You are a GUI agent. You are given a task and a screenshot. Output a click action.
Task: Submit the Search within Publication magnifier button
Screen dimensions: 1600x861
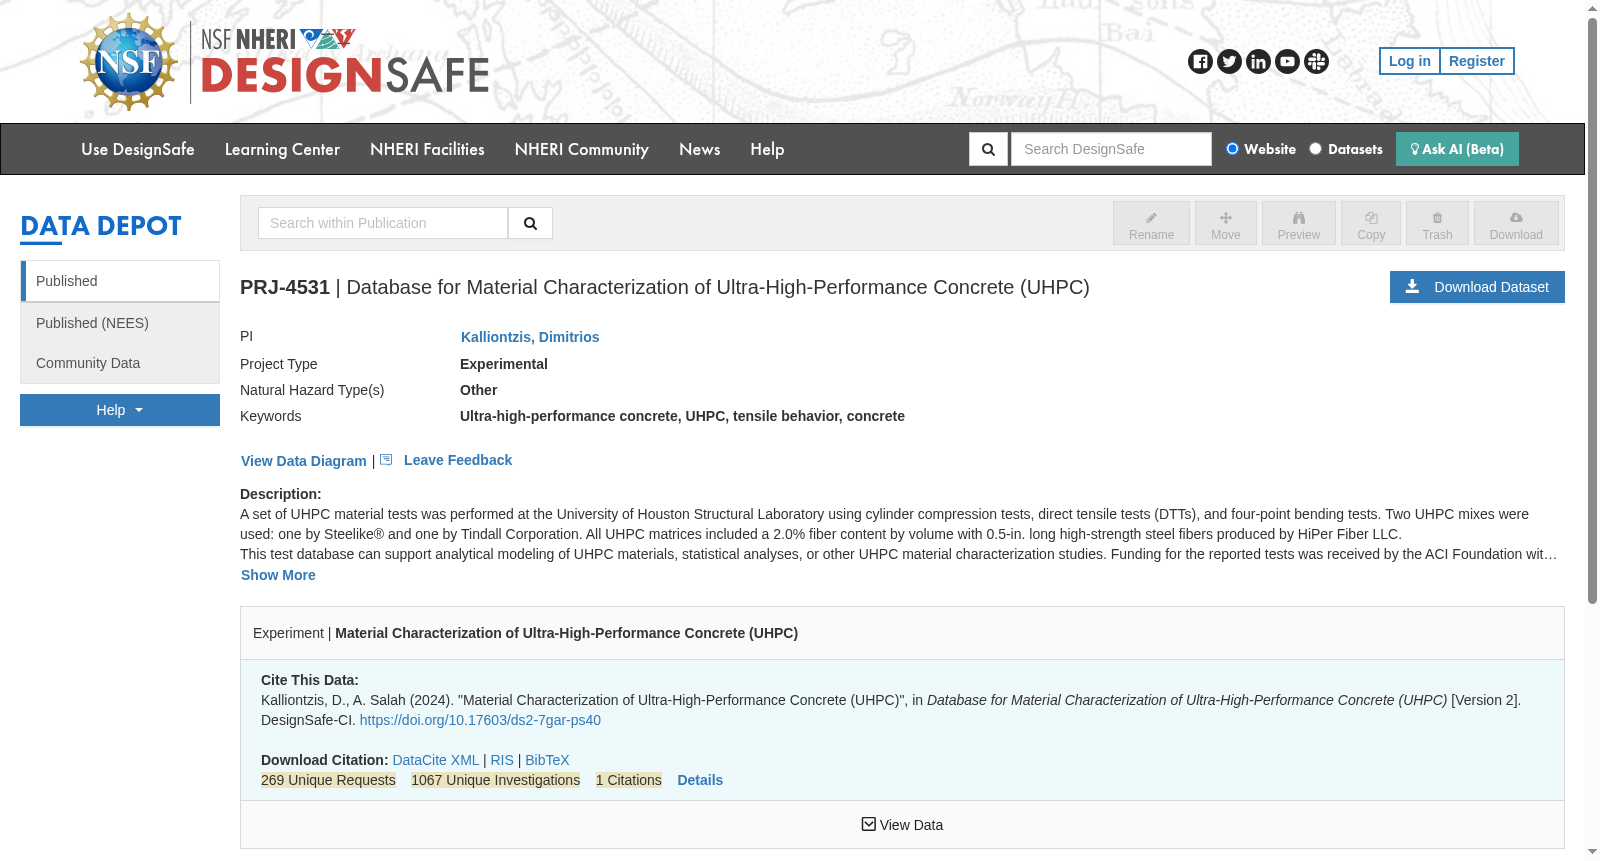tap(530, 223)
